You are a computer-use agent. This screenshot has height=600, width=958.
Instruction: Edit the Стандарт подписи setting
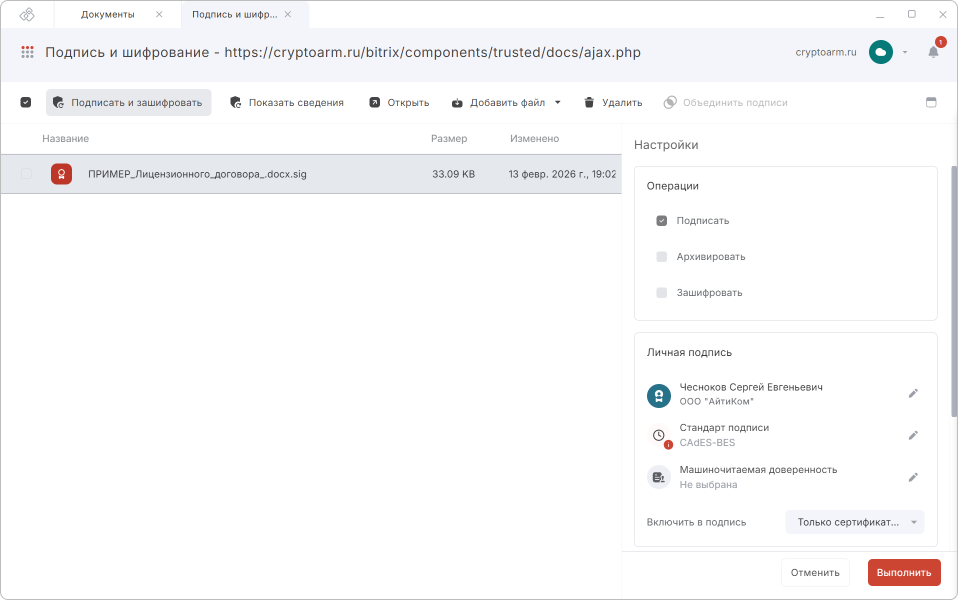(912, 435)
